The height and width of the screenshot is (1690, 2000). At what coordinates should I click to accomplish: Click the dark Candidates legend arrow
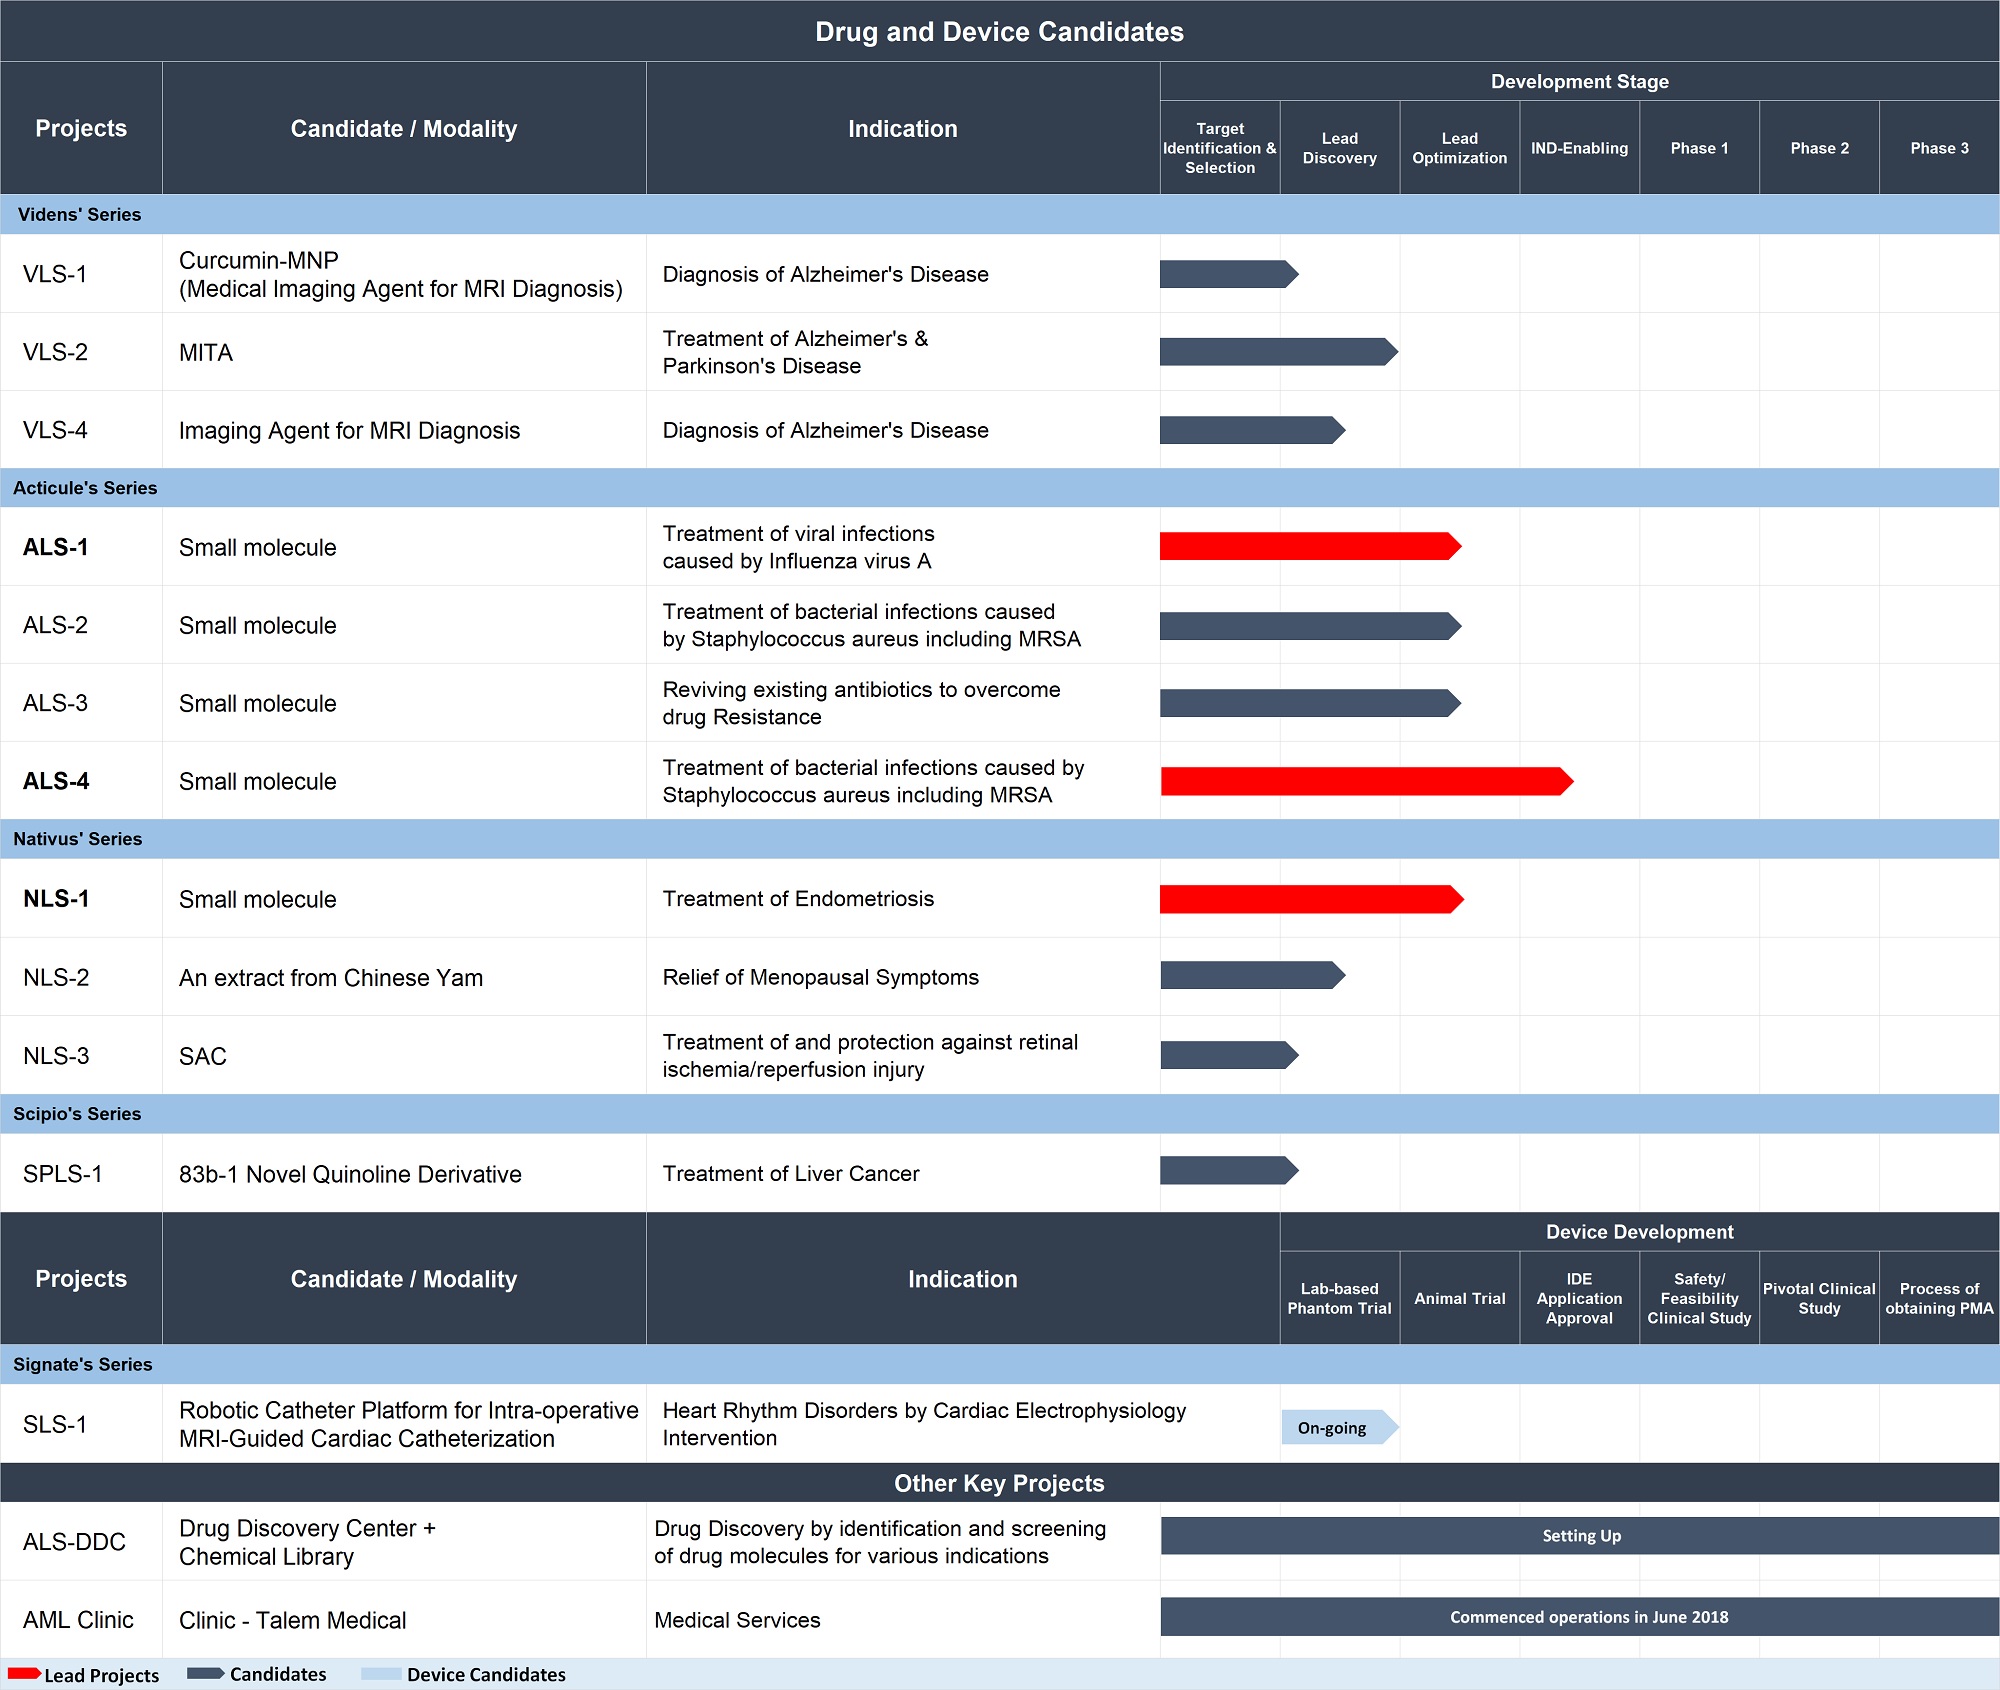[x=206, y=1673]
